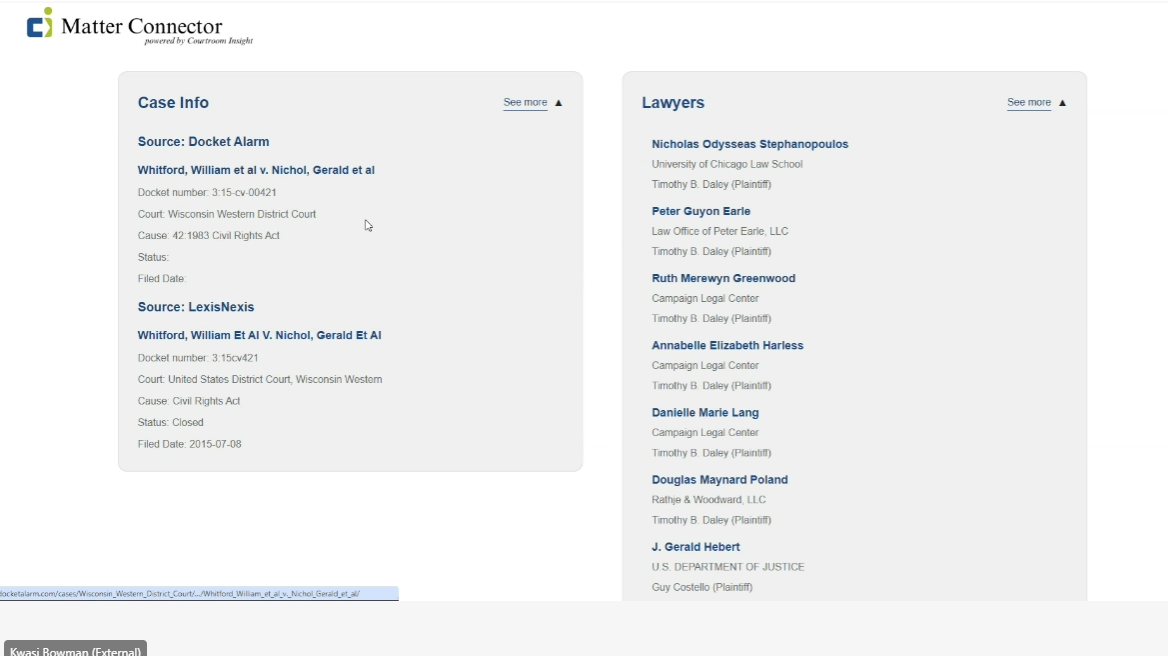1168x656 pixels.
Task: Open Nicholas Odysseas Stephanopoulos lawyer profile
Action: (x=750, y=144)
